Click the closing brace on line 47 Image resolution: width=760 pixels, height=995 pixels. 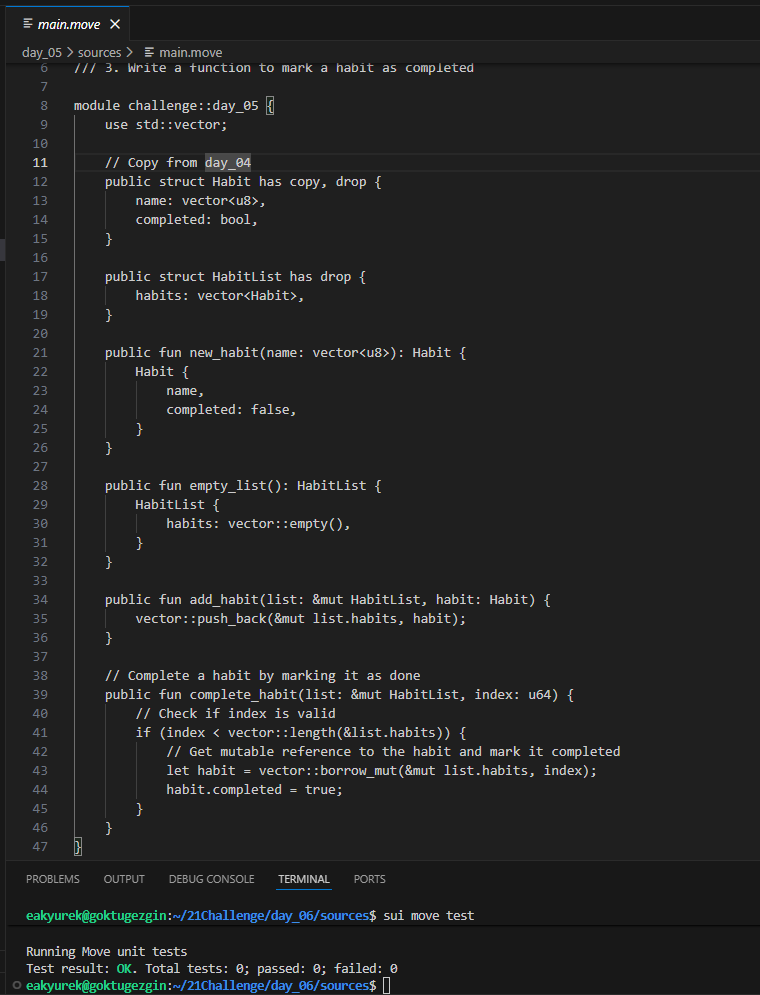coord(77,847)
